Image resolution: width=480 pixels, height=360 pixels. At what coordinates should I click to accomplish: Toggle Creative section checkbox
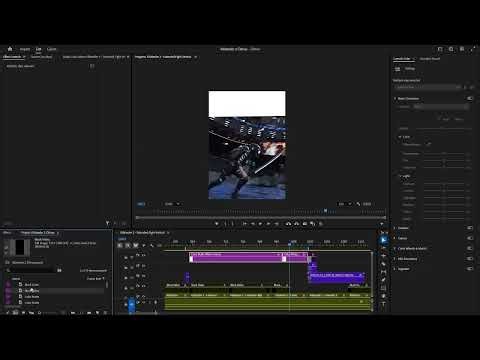pos(470,228)
